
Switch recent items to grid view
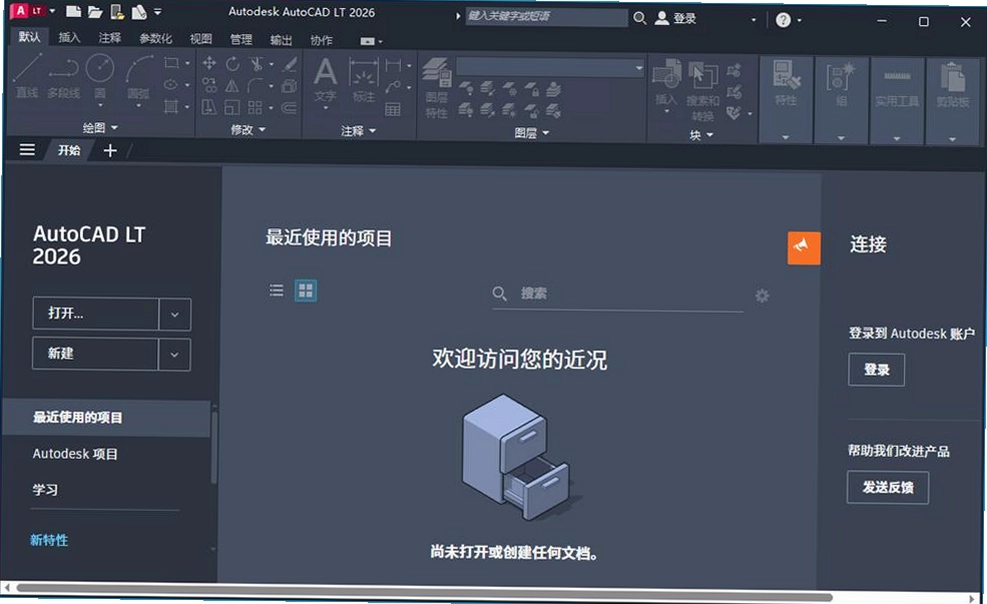pyautogui.click(x=306, y=290)
